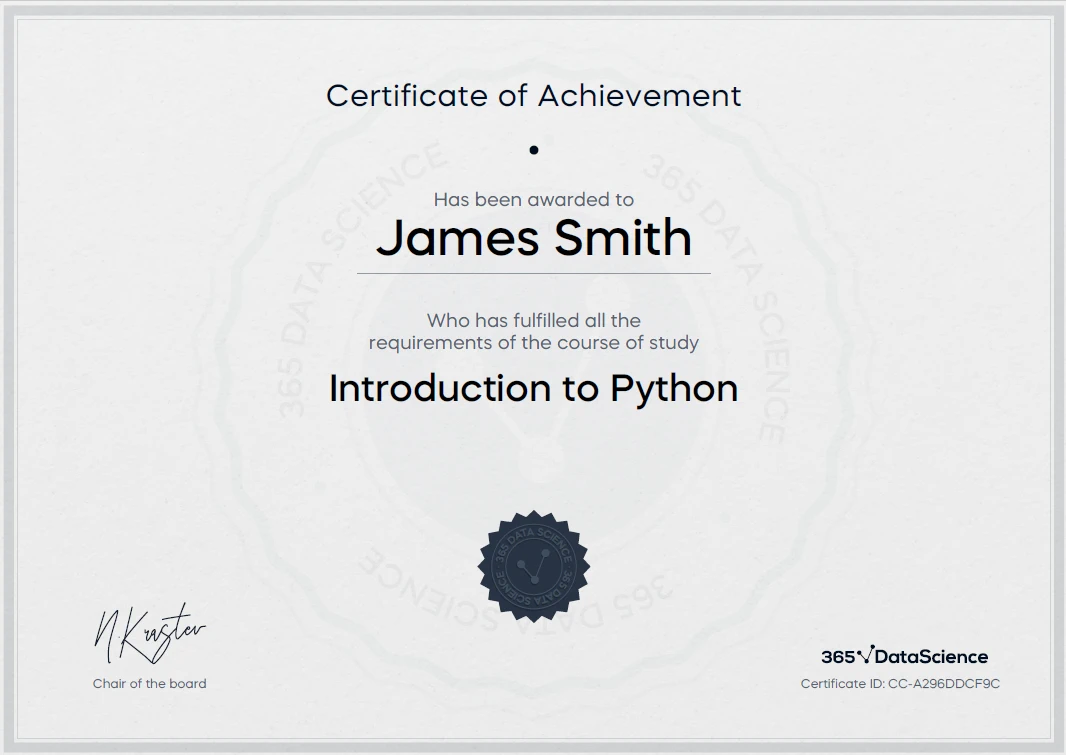Select the recipient name James Smith

[533, 239]
